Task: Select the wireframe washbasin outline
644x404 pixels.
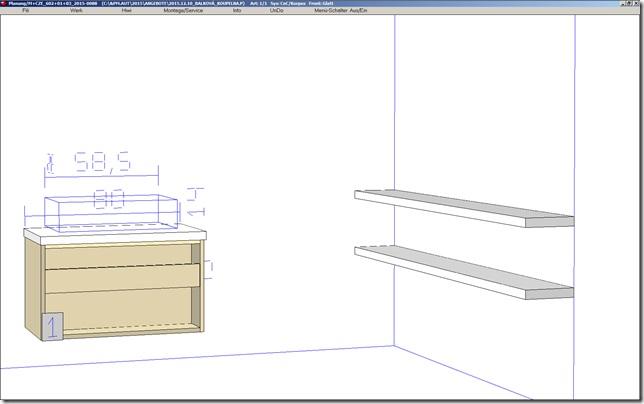Action: pyautogui.click(x=112, y=212)
